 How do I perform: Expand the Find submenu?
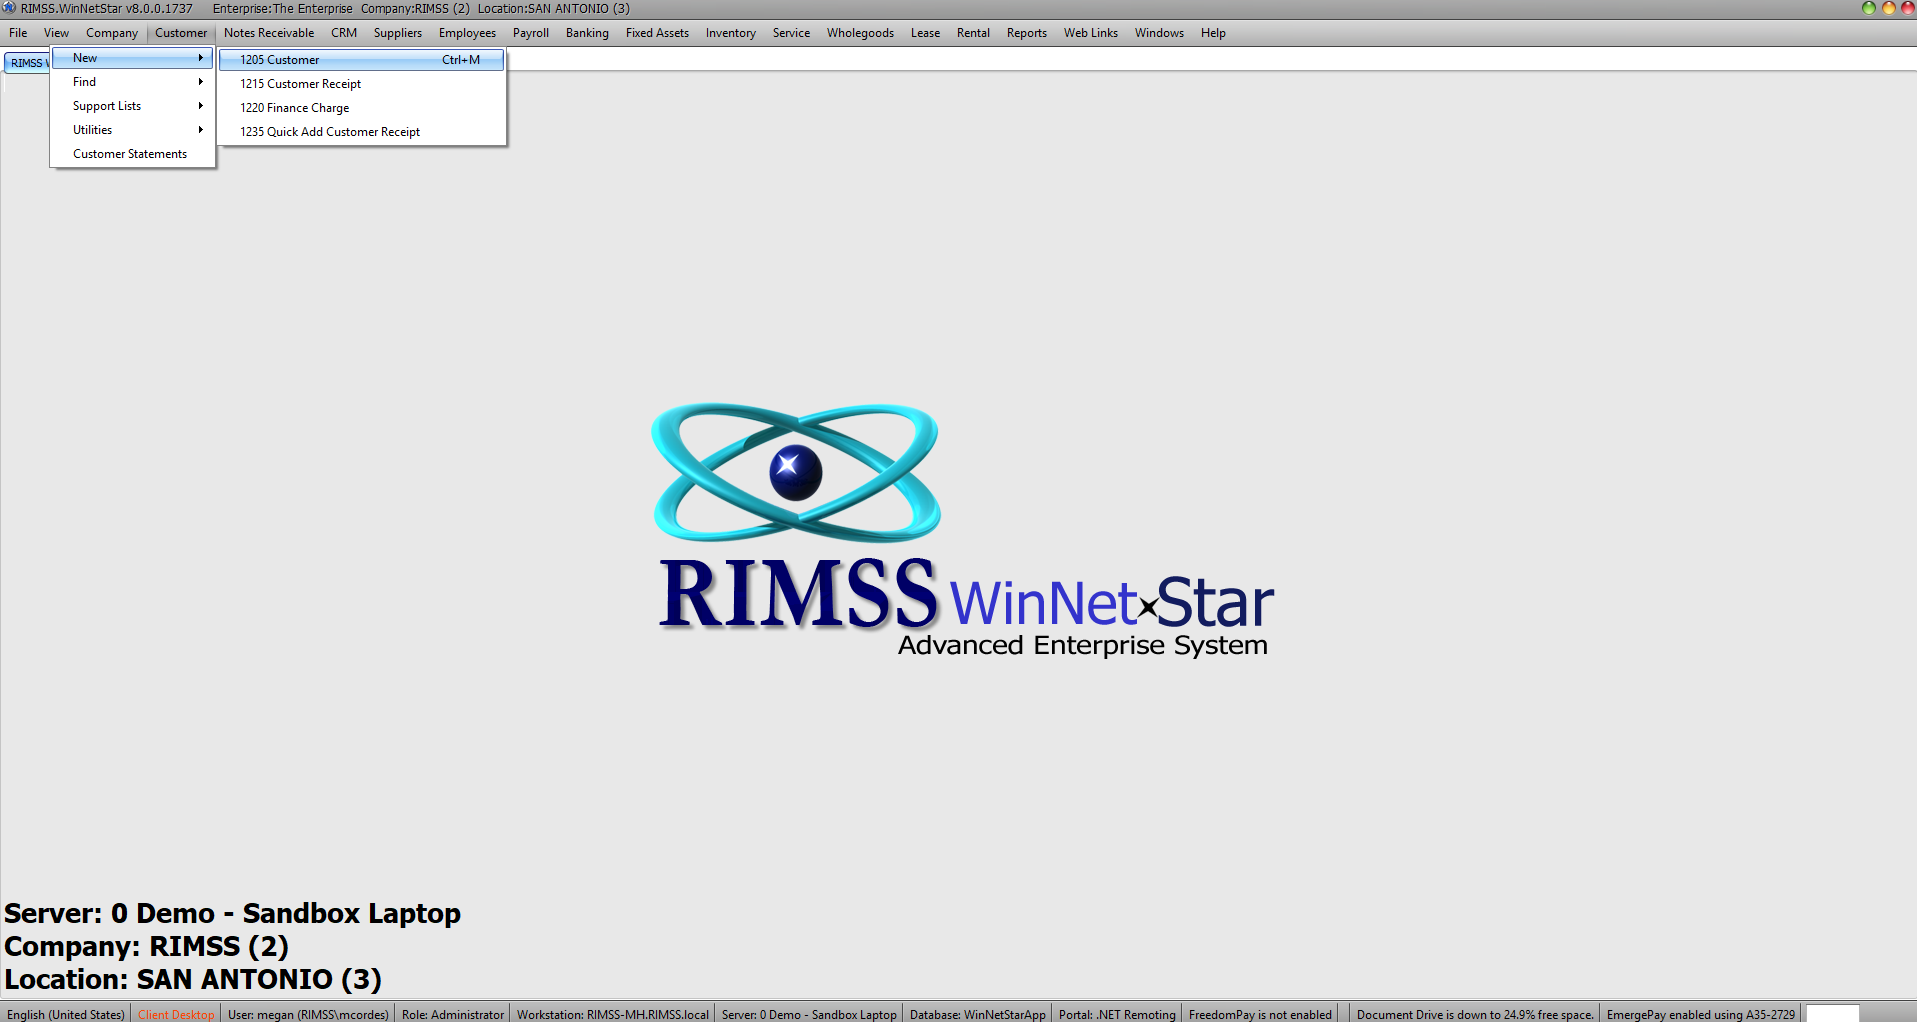click(x=132, y=82)
